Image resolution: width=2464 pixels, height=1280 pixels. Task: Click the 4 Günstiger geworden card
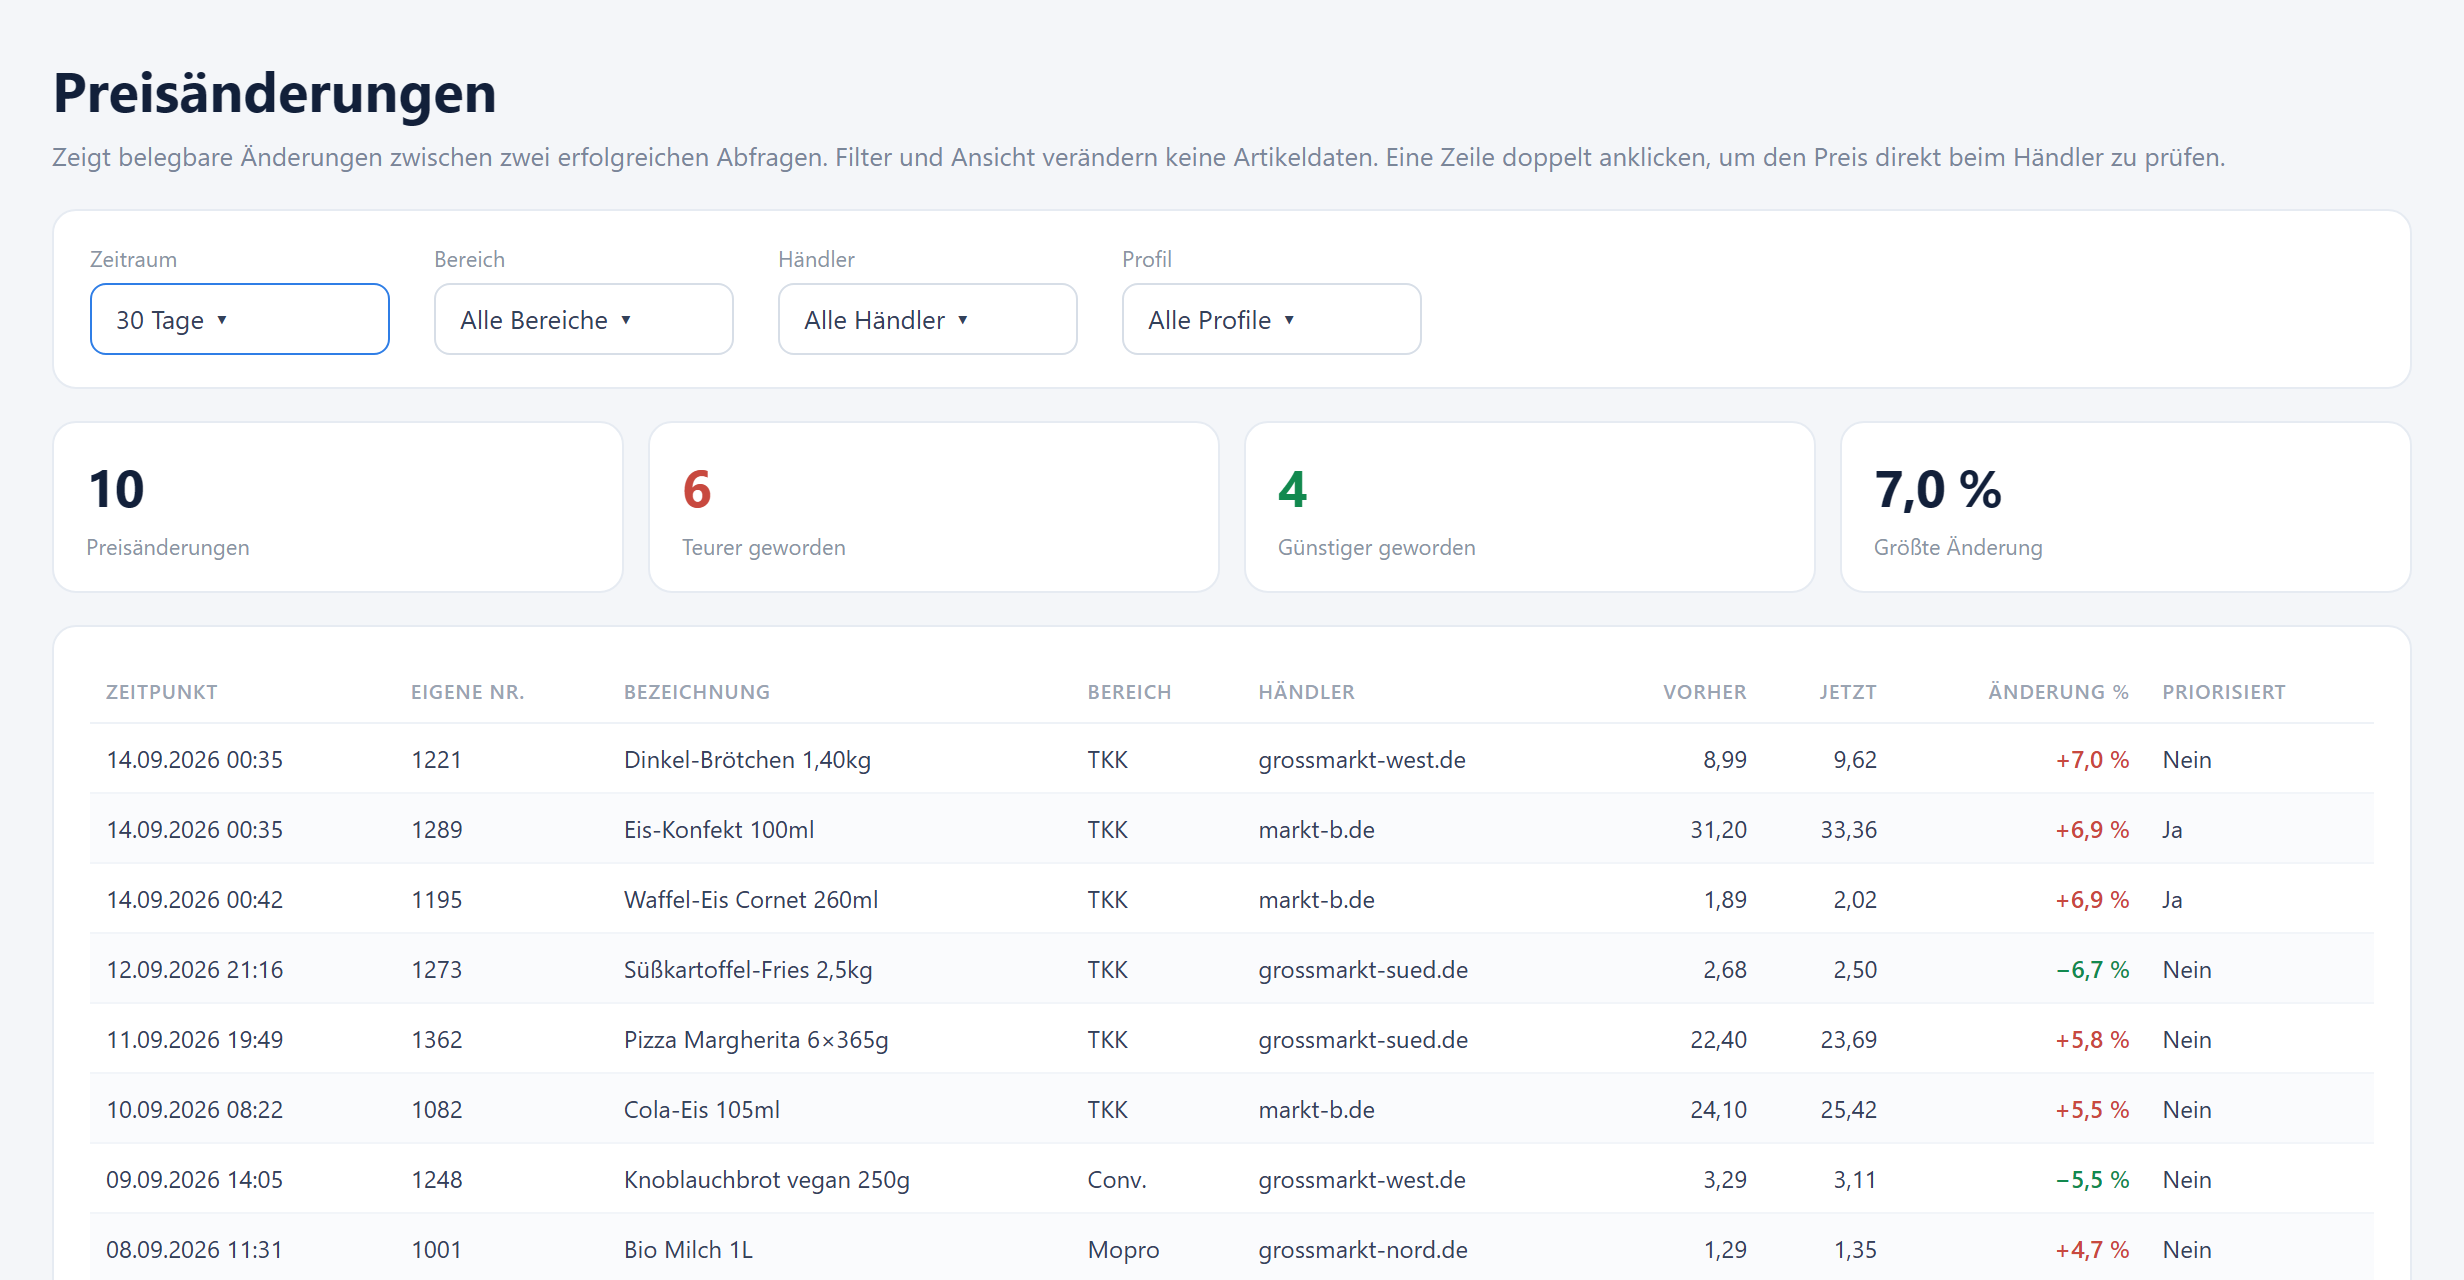1530,507
